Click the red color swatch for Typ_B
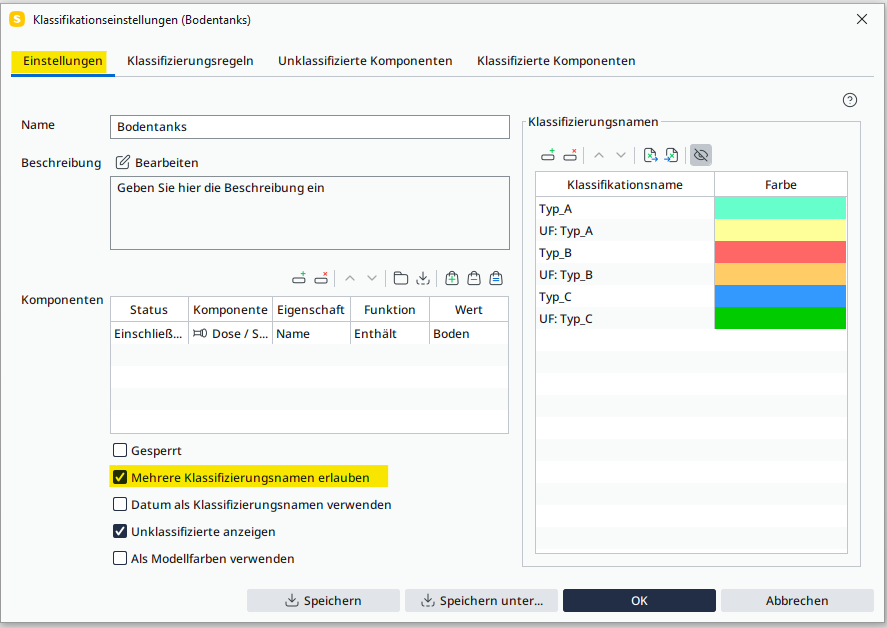The height and width of the screenshot is (628, 887). point(780,253)
